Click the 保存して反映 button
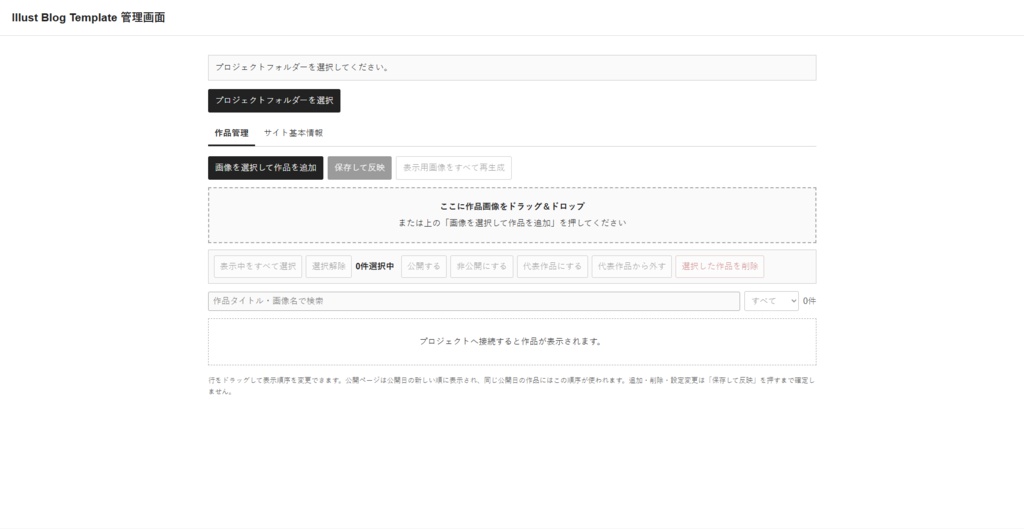 click(x=360, y=168)
